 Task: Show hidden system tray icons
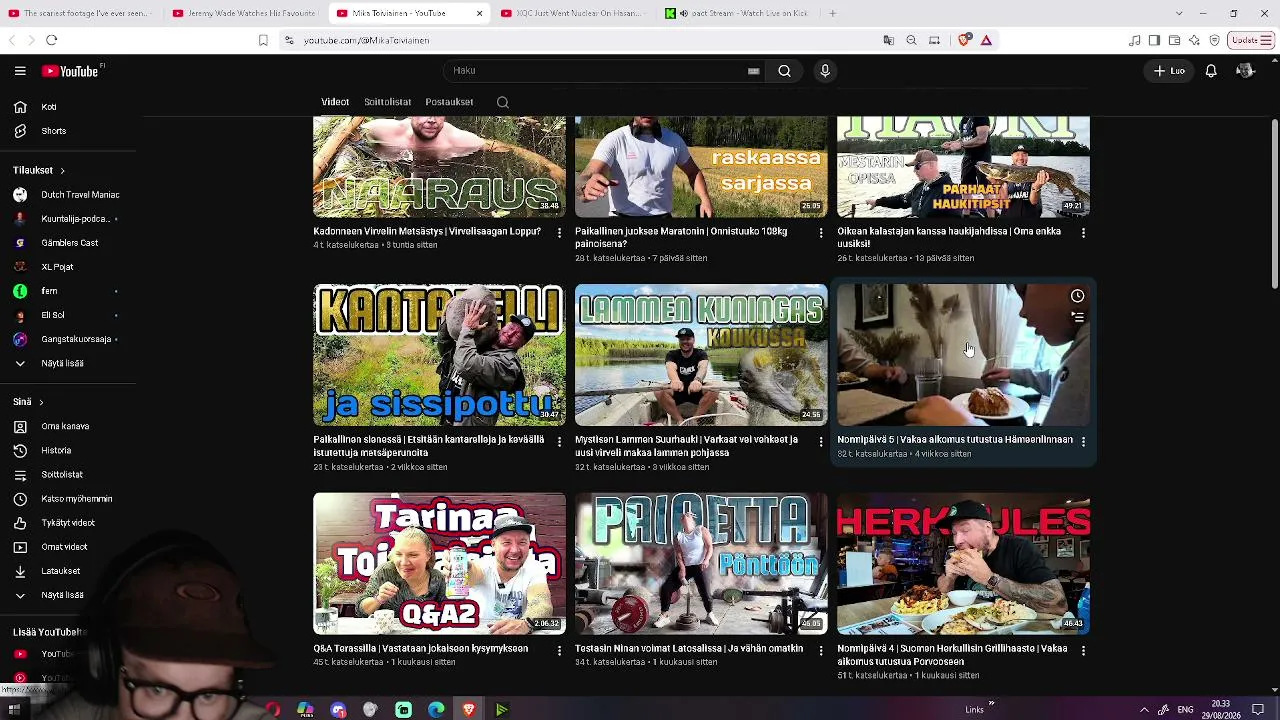[x=1144, y=710]
